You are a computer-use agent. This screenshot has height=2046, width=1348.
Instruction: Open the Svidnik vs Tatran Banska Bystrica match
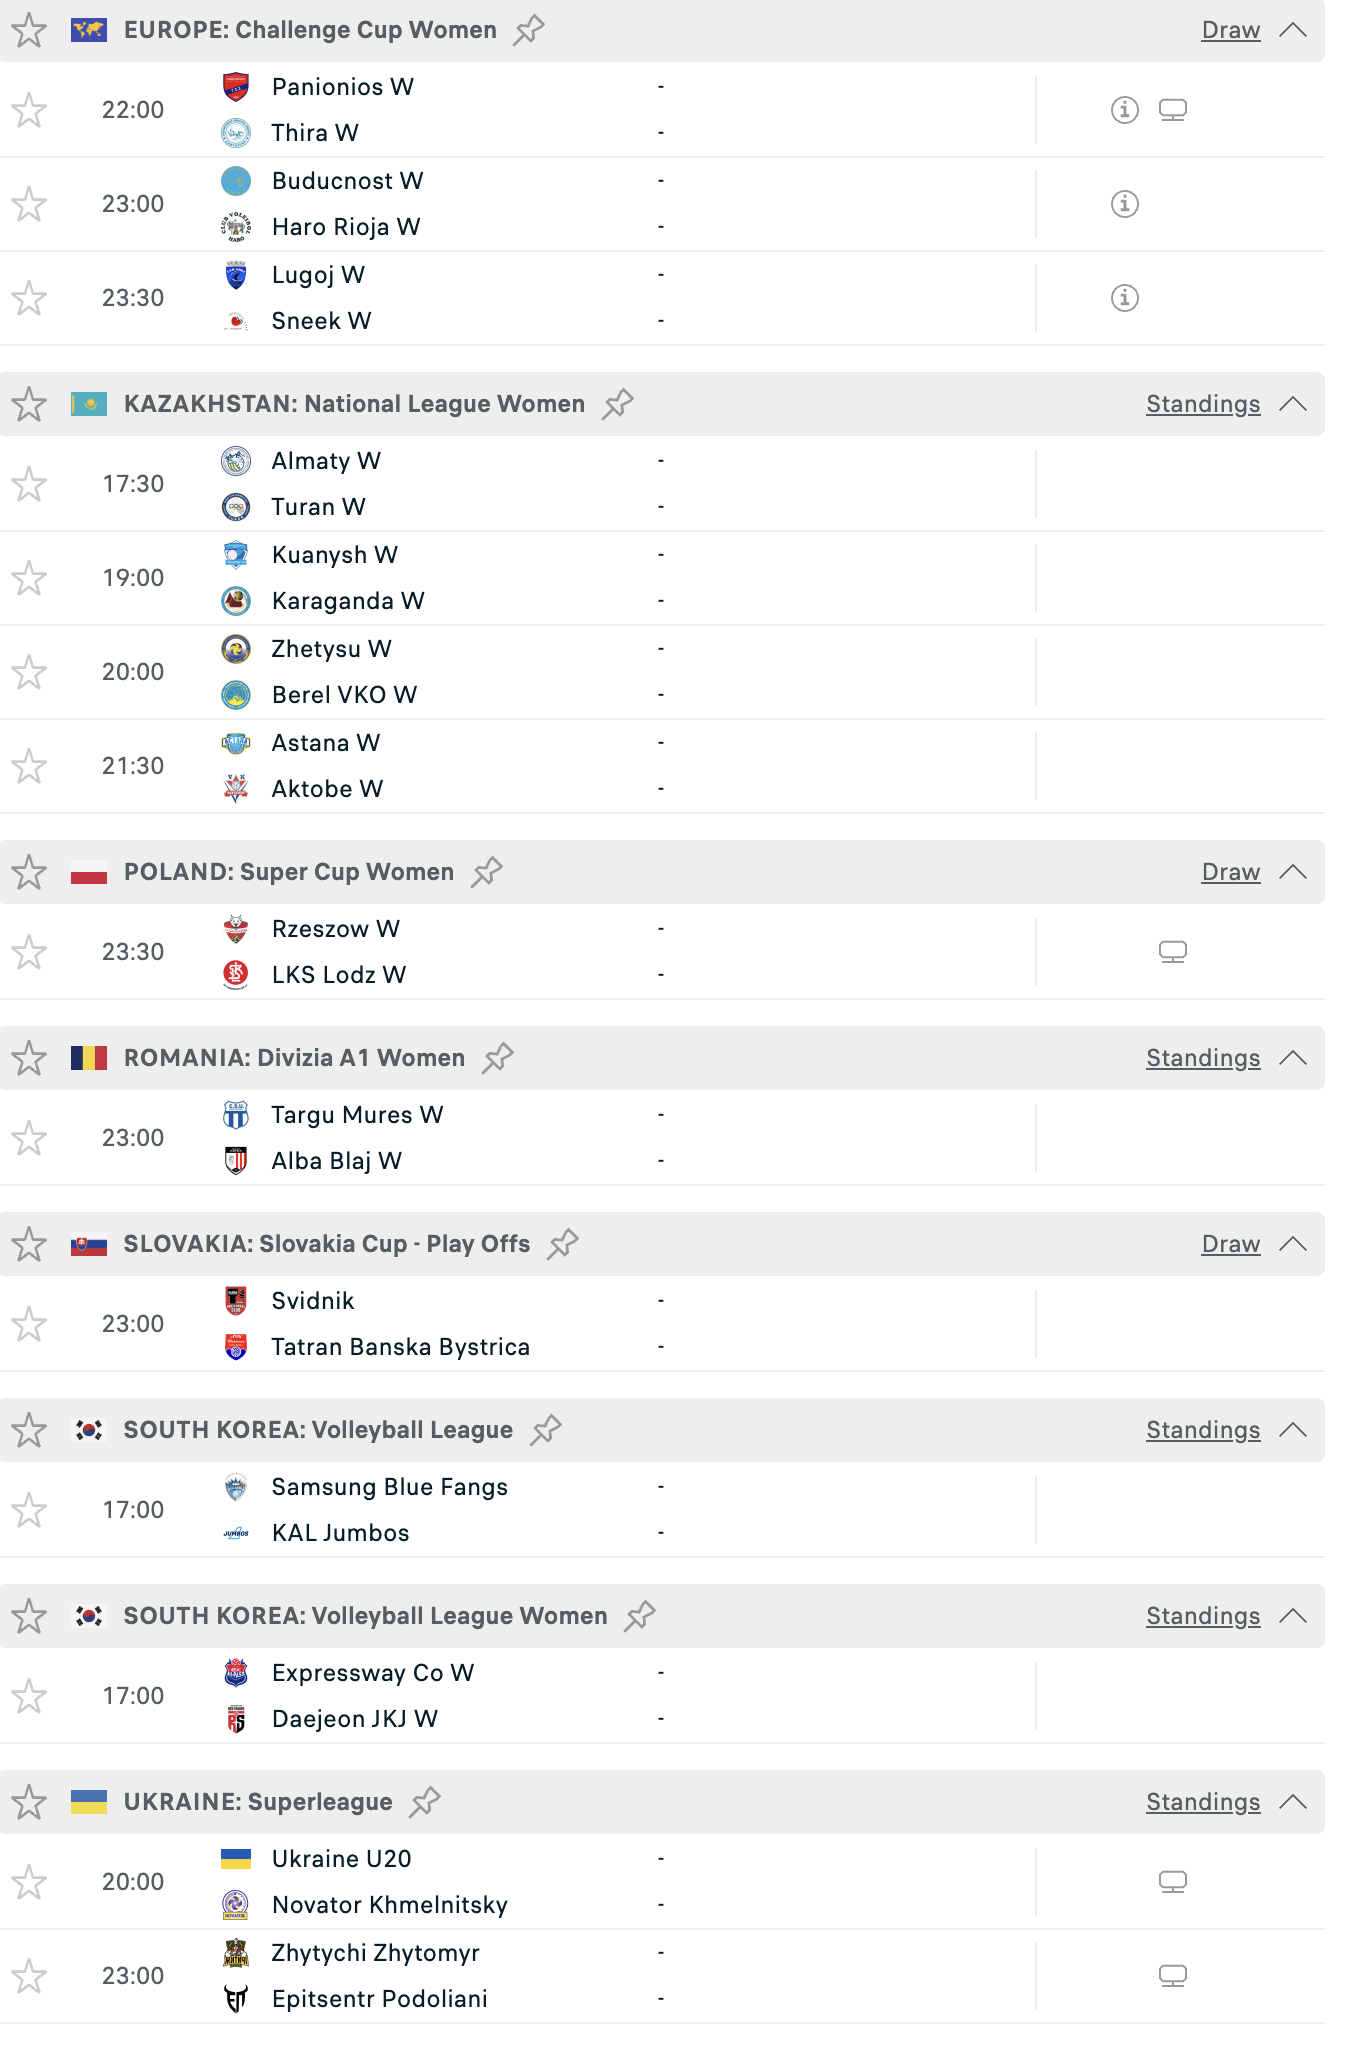coord(400,1324)
